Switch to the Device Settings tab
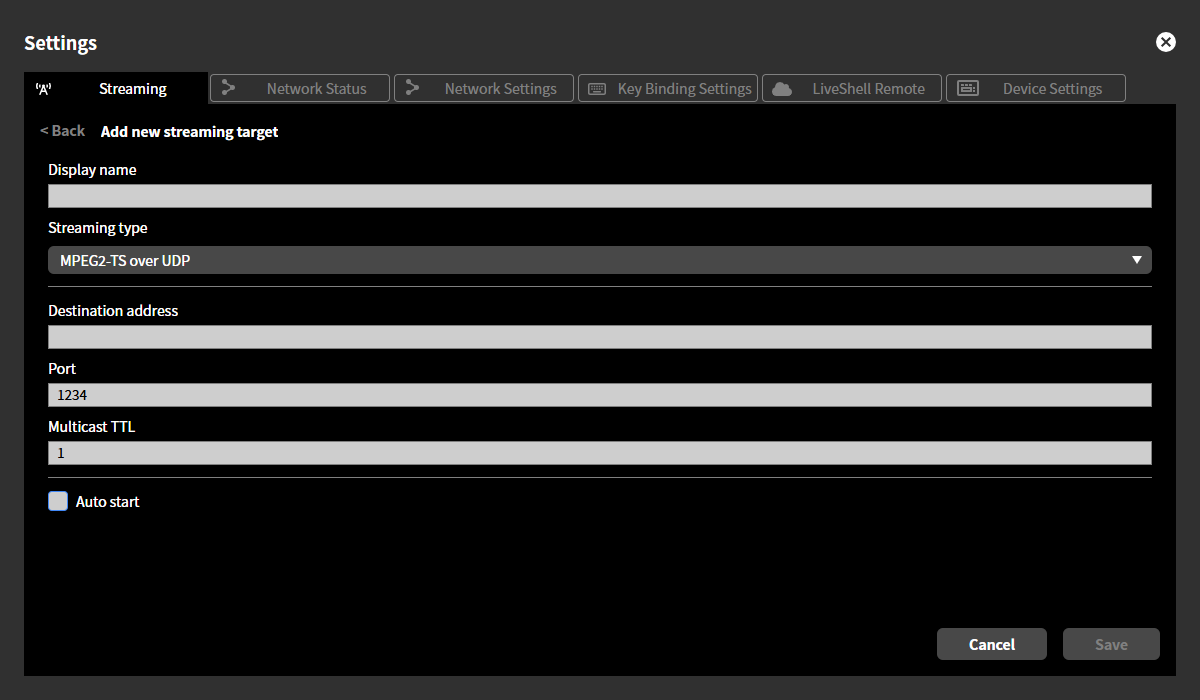1200x700 pixels. click(x=1036, y=88)
